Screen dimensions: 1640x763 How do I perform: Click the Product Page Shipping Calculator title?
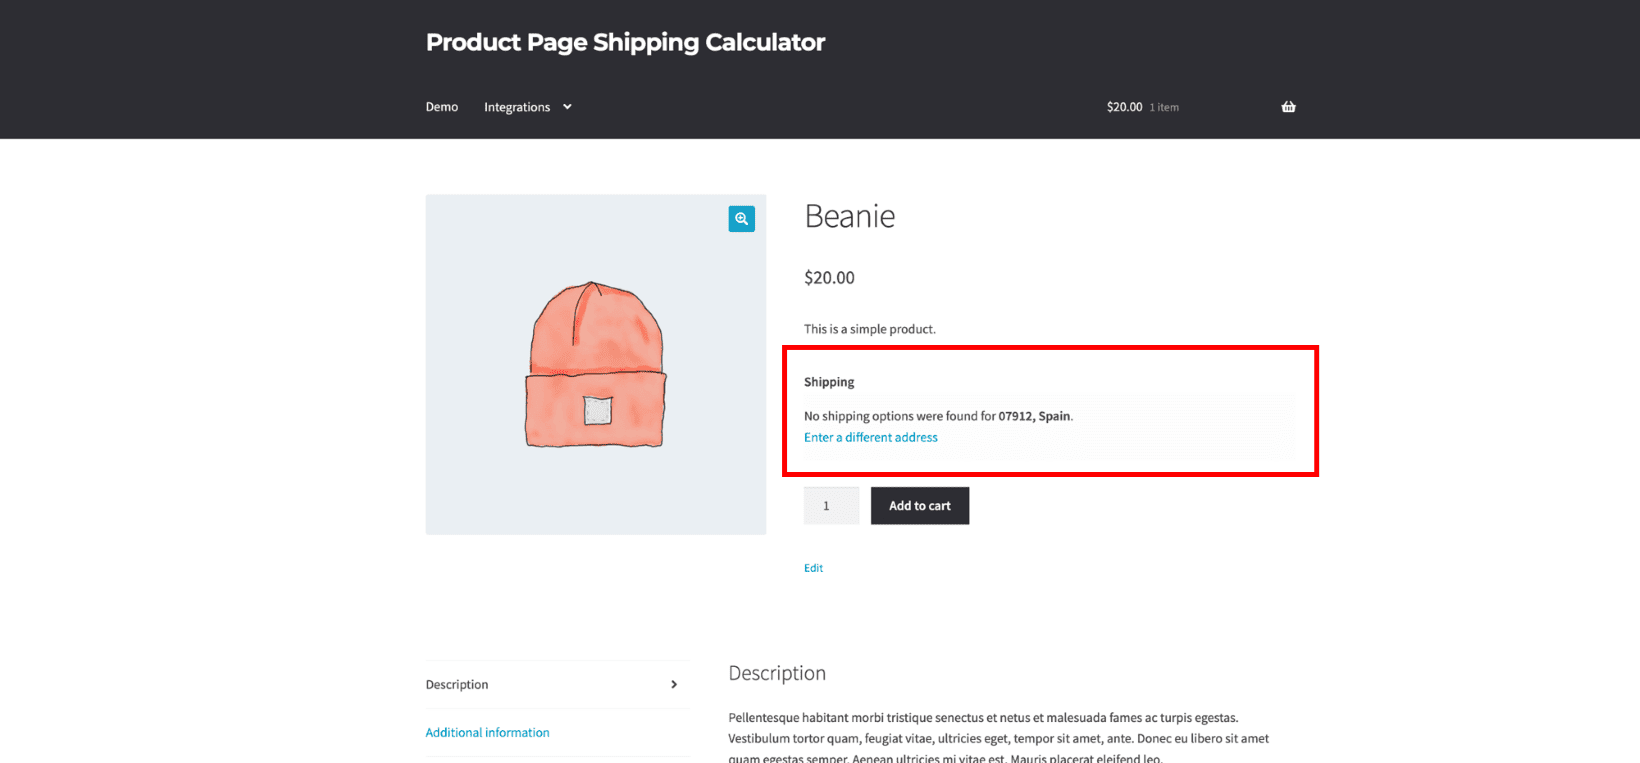tap(625, 41)
